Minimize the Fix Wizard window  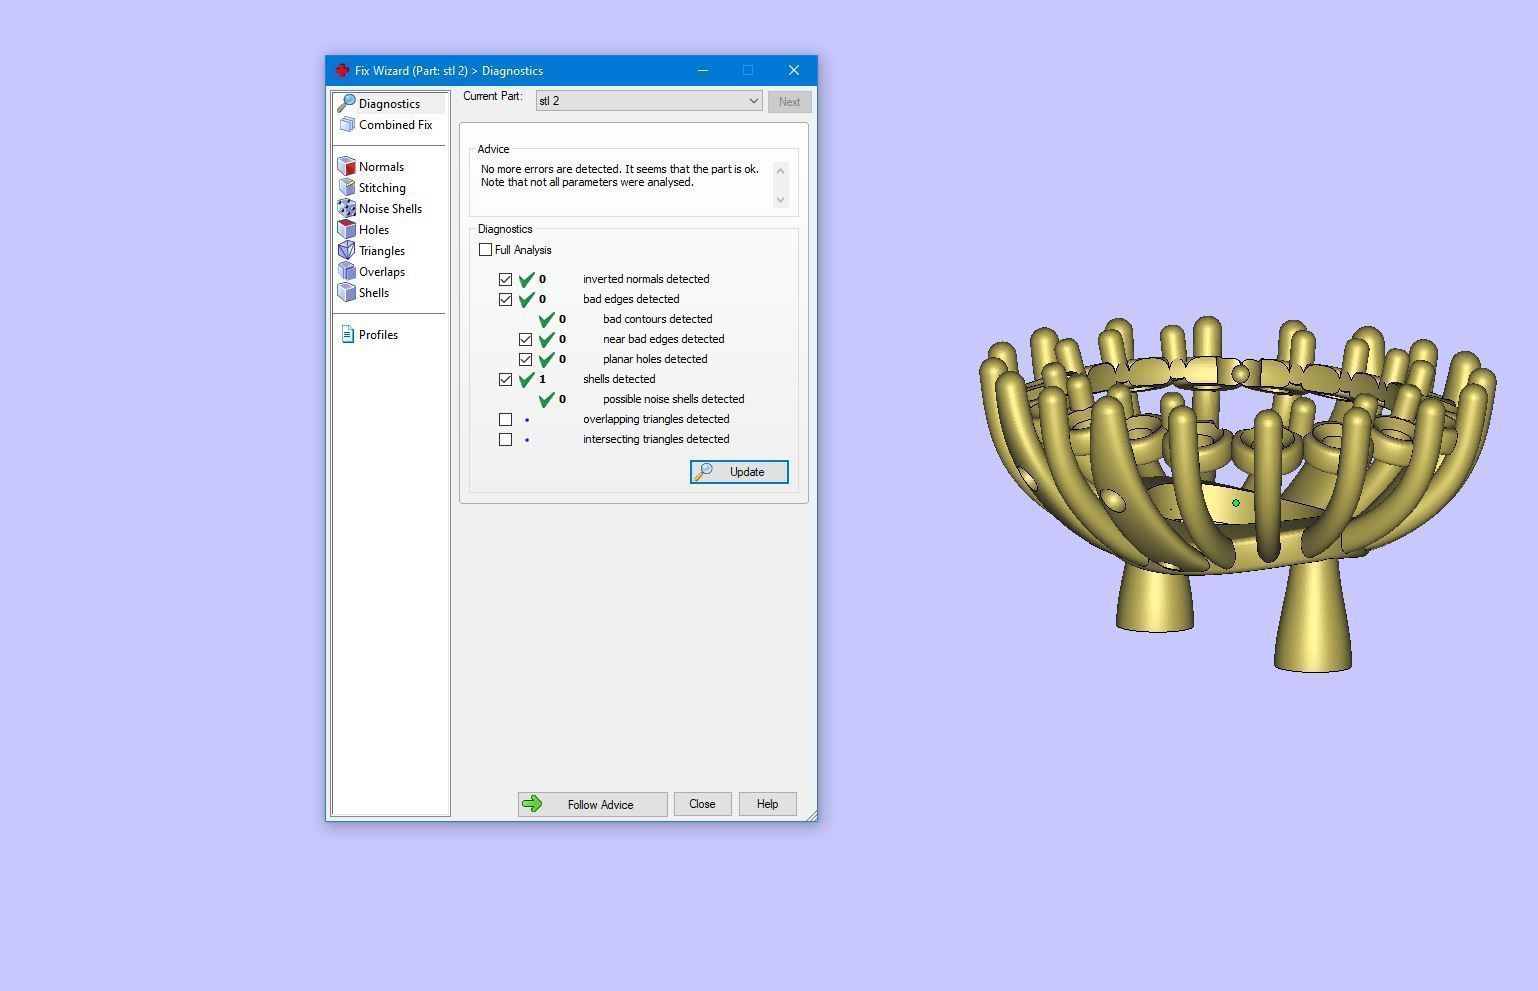pos(703,71)
